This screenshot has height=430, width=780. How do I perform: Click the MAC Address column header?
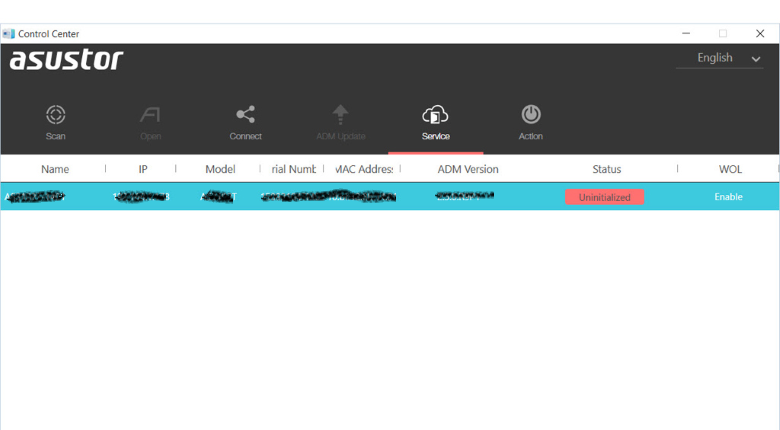tap(364, 169)
